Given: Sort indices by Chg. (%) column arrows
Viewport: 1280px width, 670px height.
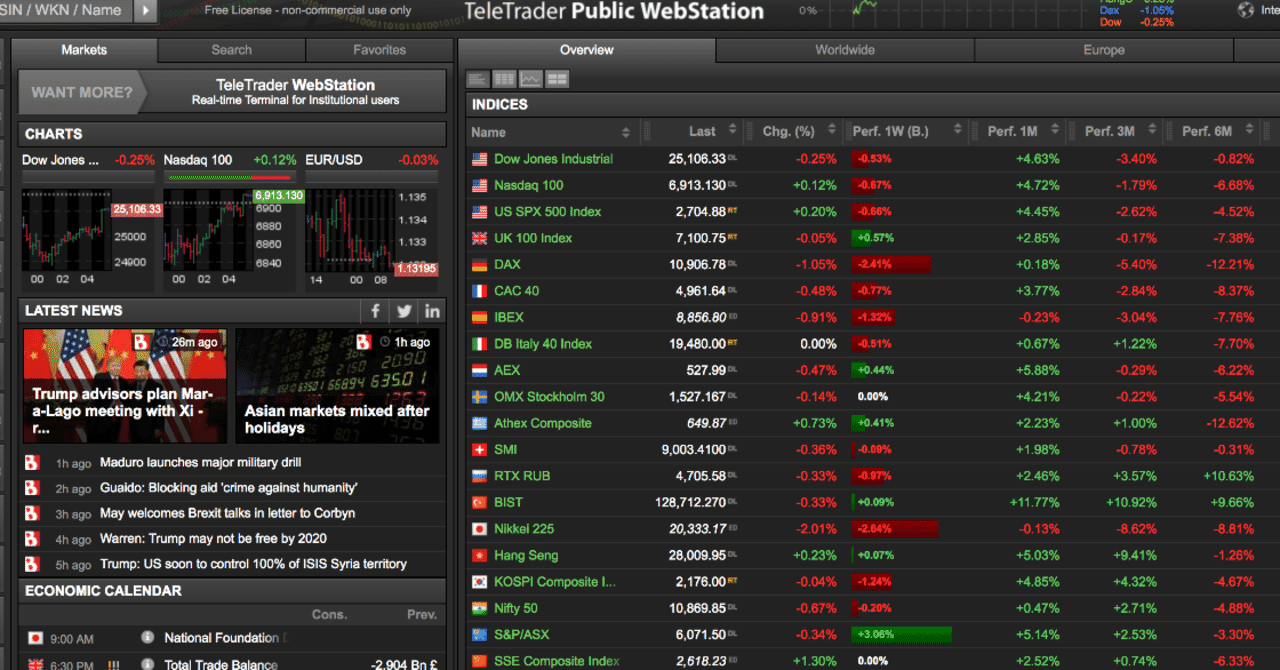Looking at the screenshot, I should [830, 131].
